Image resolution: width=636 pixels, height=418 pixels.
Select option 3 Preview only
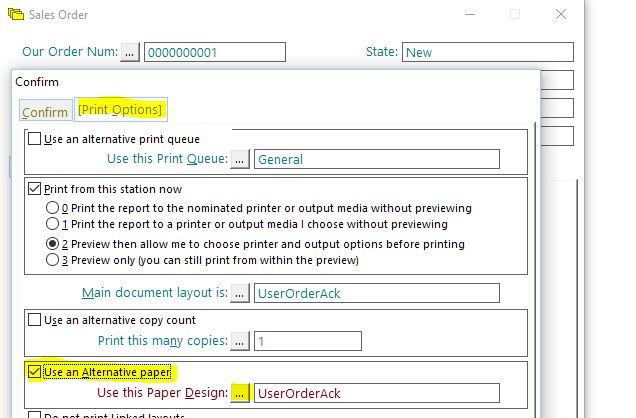click(x=52, y=260)
